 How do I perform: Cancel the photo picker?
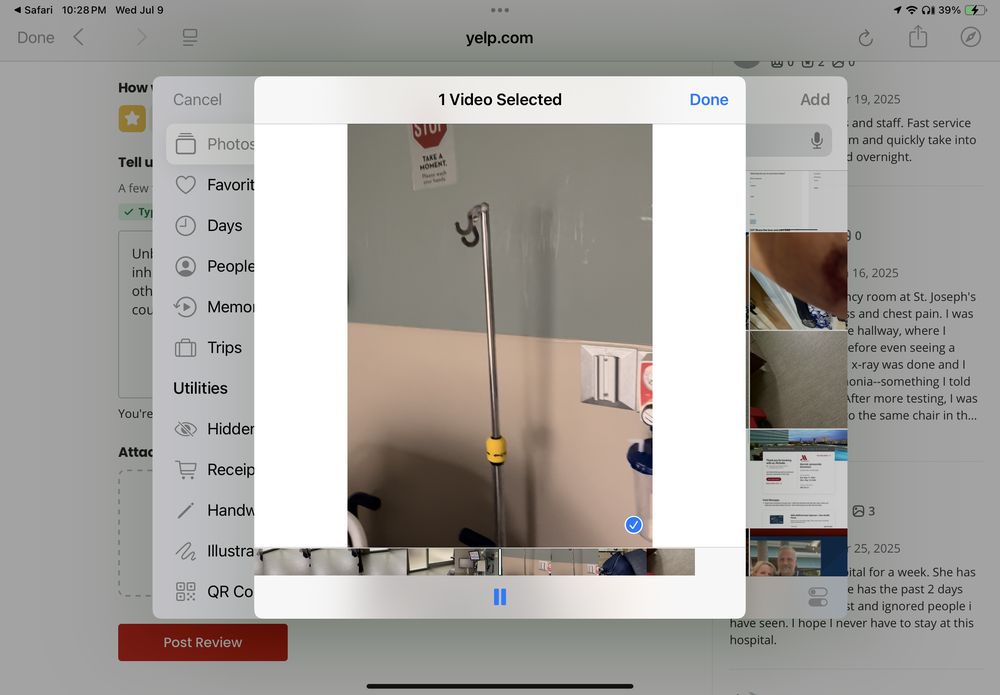[x=197, y=99]
